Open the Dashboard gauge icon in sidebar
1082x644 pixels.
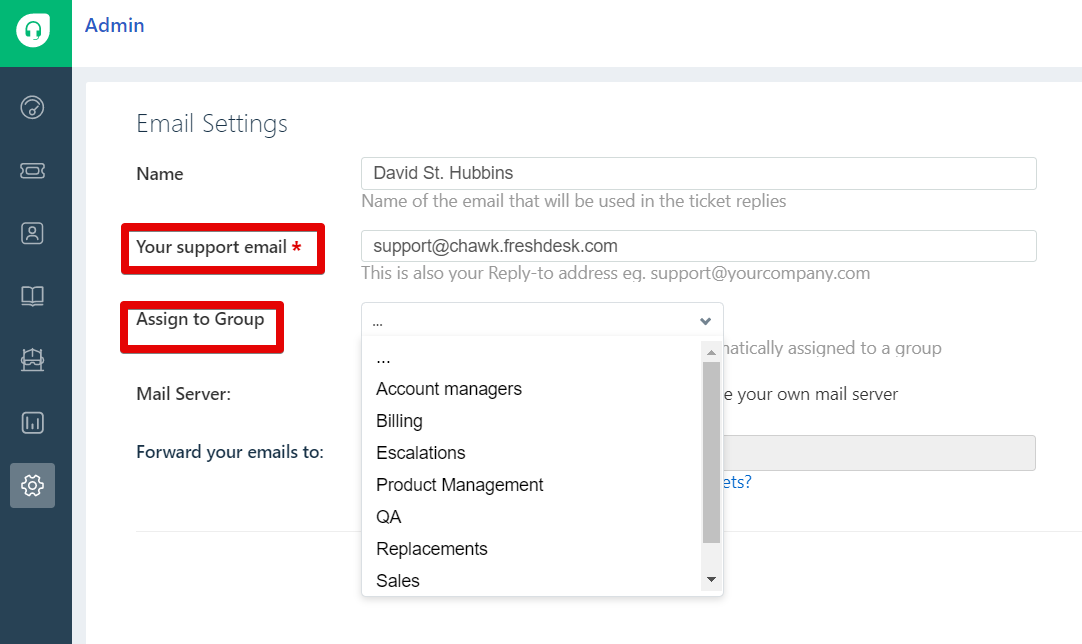pos(33,107)
